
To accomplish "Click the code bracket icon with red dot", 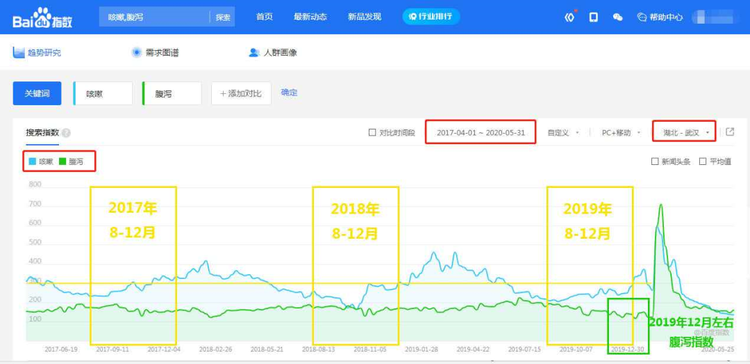I will point(569,17).
